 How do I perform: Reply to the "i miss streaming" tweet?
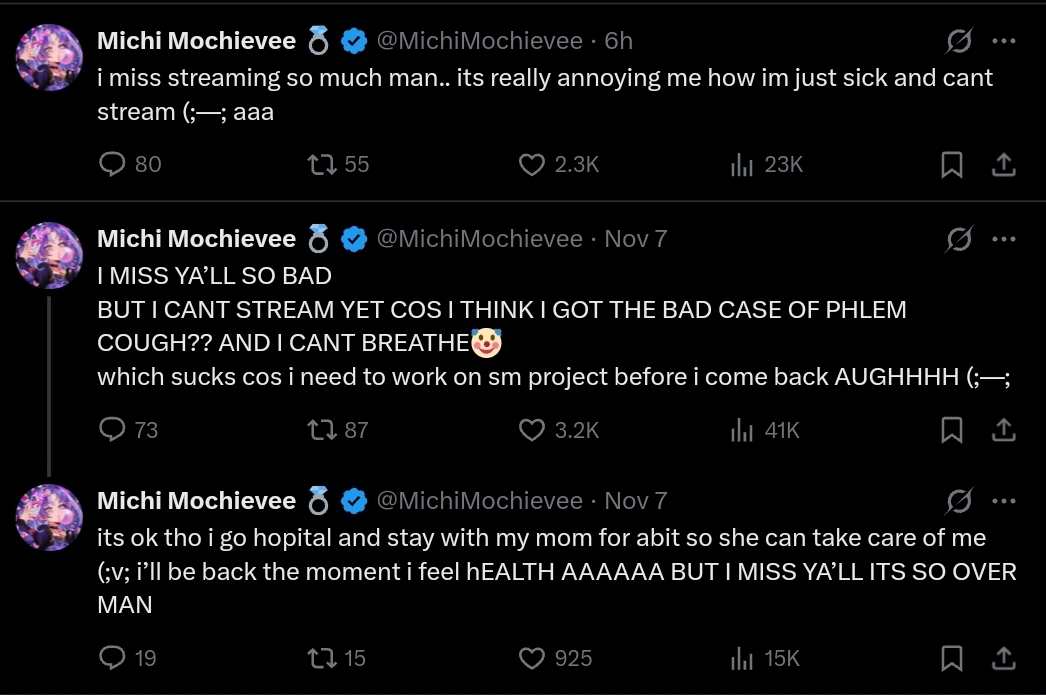tap(113, 164)
